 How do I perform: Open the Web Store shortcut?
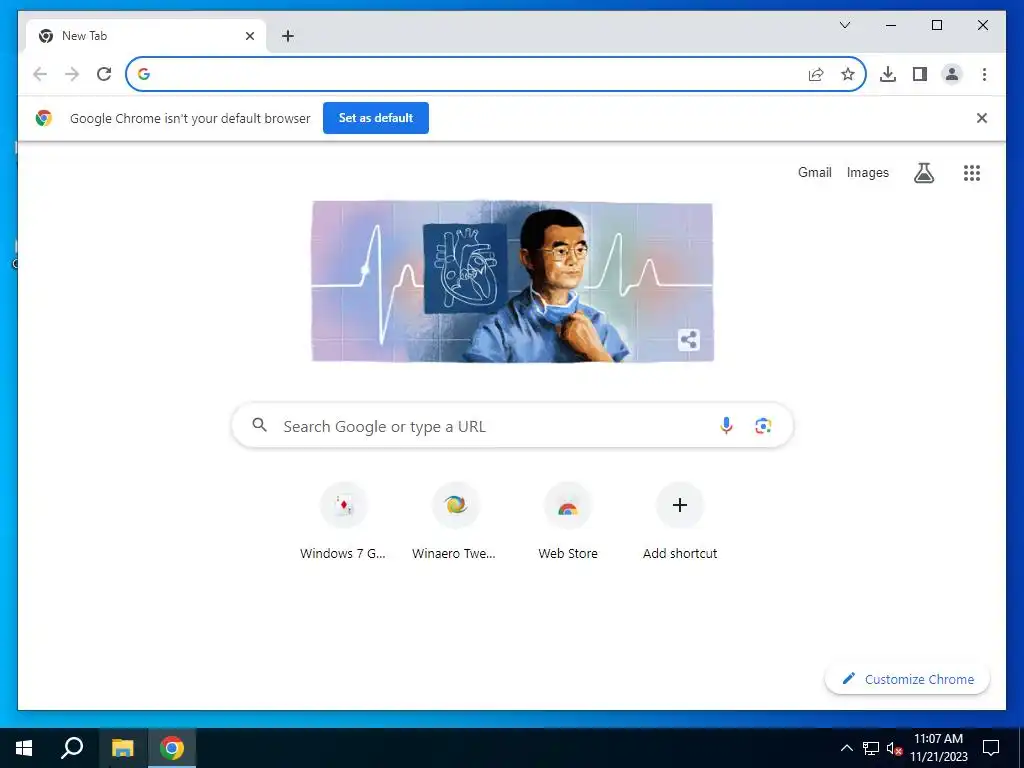568,522
